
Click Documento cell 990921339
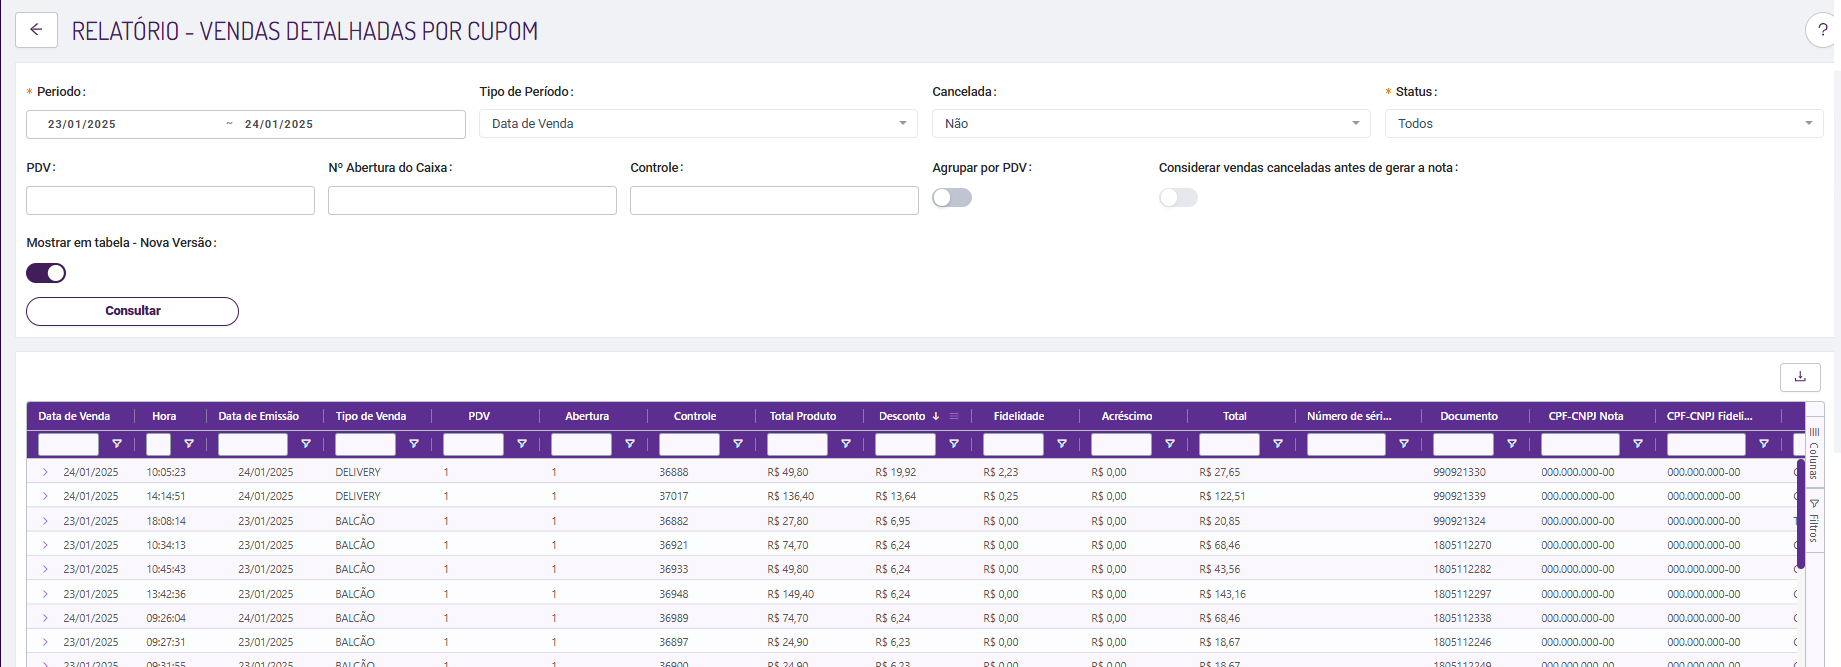point(1459,496)
